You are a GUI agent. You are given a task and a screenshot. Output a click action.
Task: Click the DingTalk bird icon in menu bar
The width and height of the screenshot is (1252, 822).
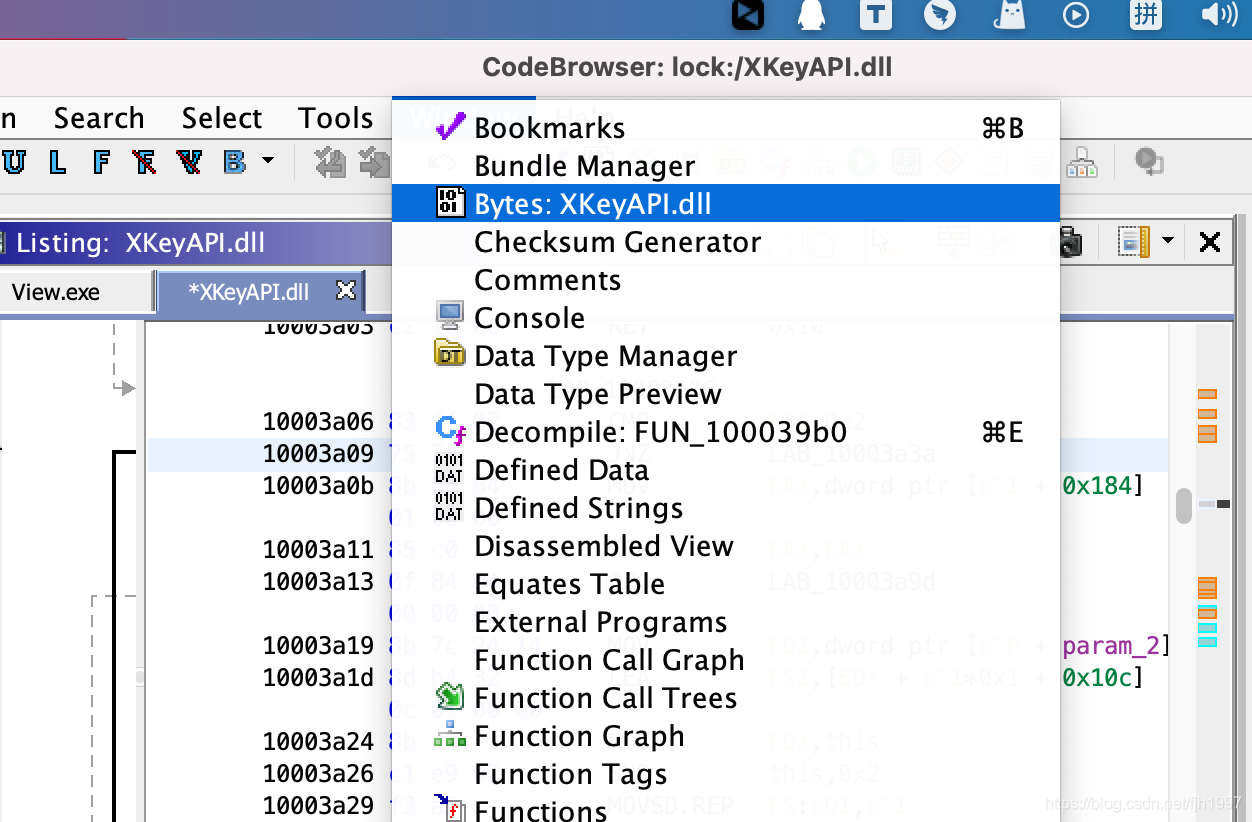pyautogui.click(x=940, y=15)
